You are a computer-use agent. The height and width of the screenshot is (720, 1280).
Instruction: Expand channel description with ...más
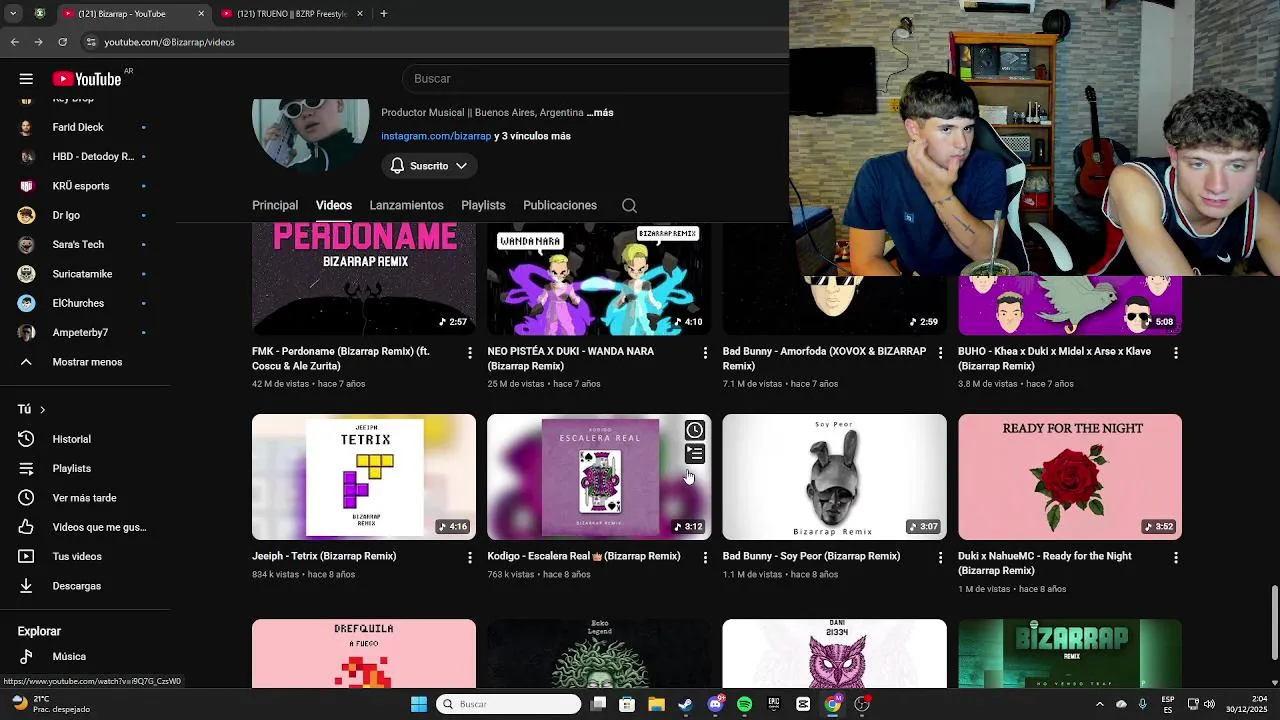point(600,113)
